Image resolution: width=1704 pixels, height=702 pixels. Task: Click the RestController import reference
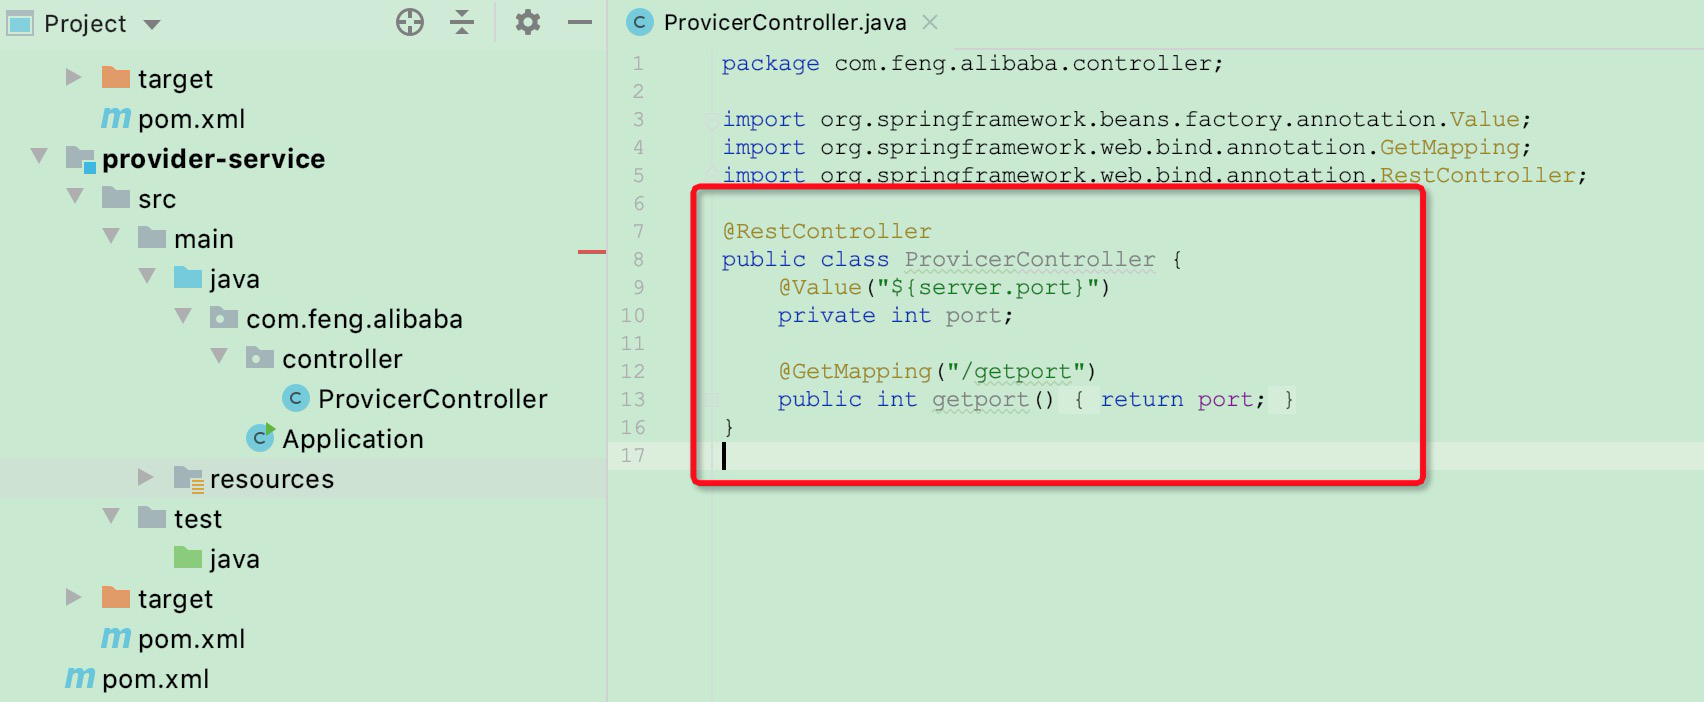point(1477,176)
